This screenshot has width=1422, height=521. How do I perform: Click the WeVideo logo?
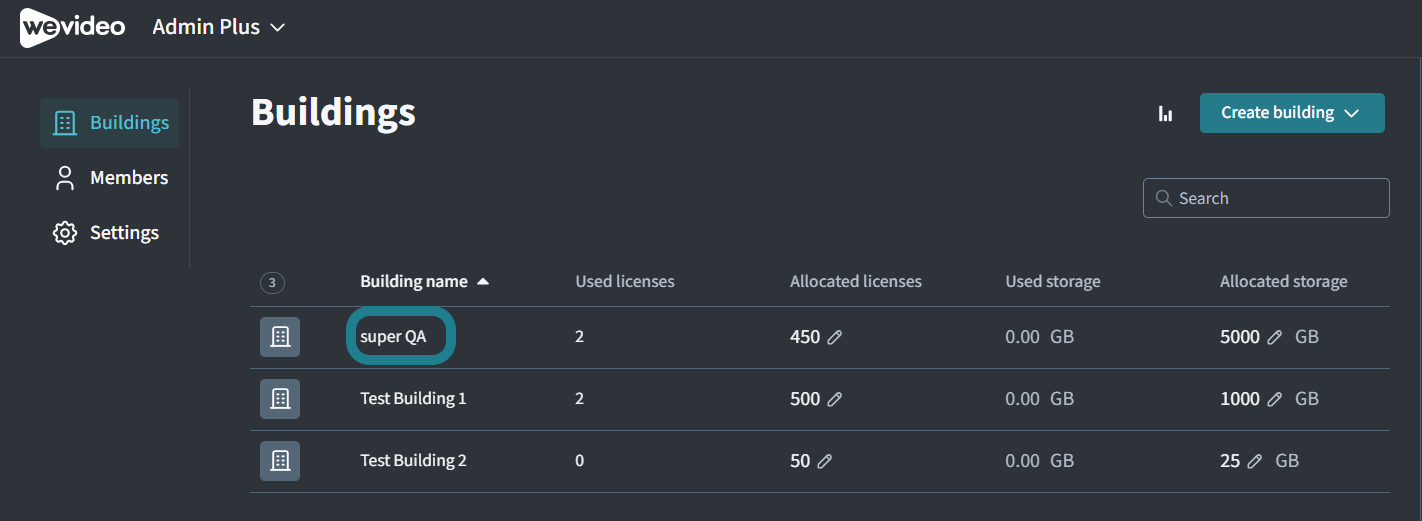pyautogui.click(x=72, y=27)
